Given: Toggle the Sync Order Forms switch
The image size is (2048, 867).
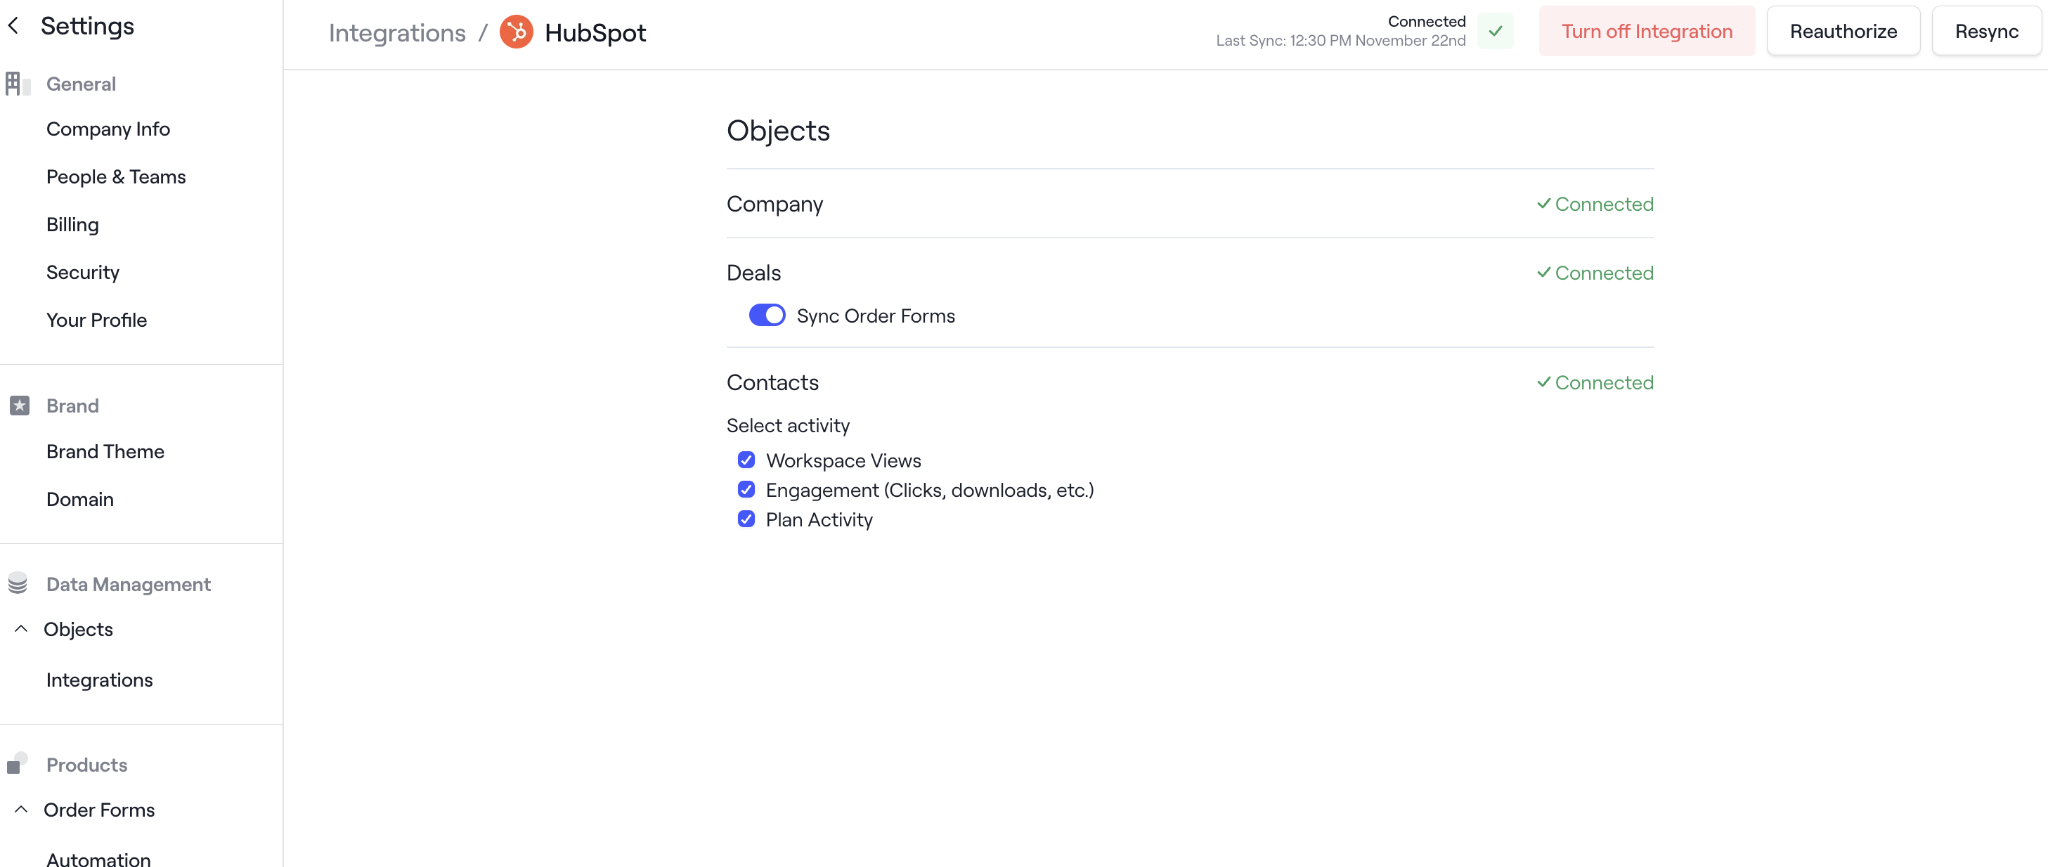Looking at the screenshot, I should 767,315.
